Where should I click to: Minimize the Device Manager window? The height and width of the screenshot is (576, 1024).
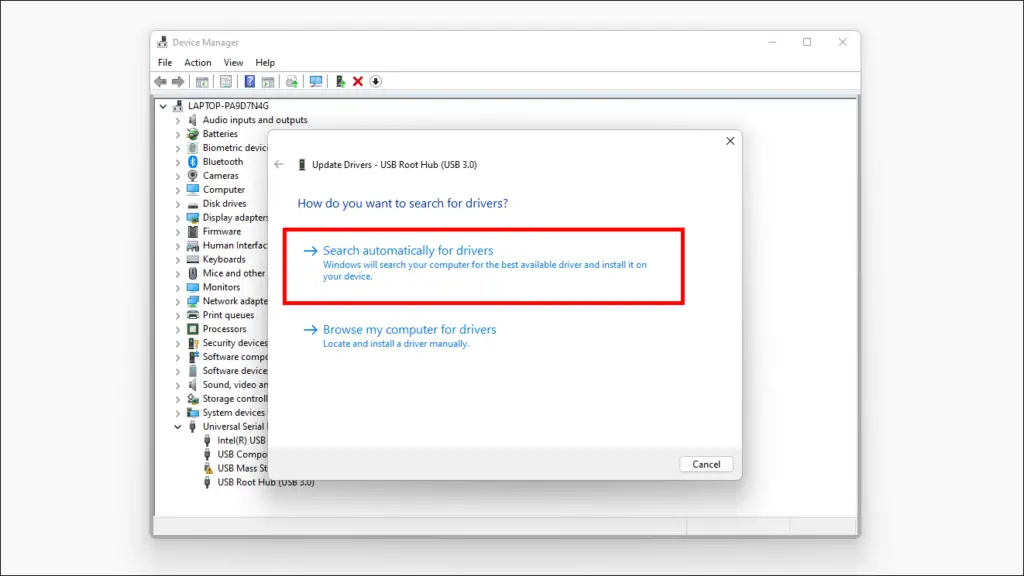click(x=773, y=42)
